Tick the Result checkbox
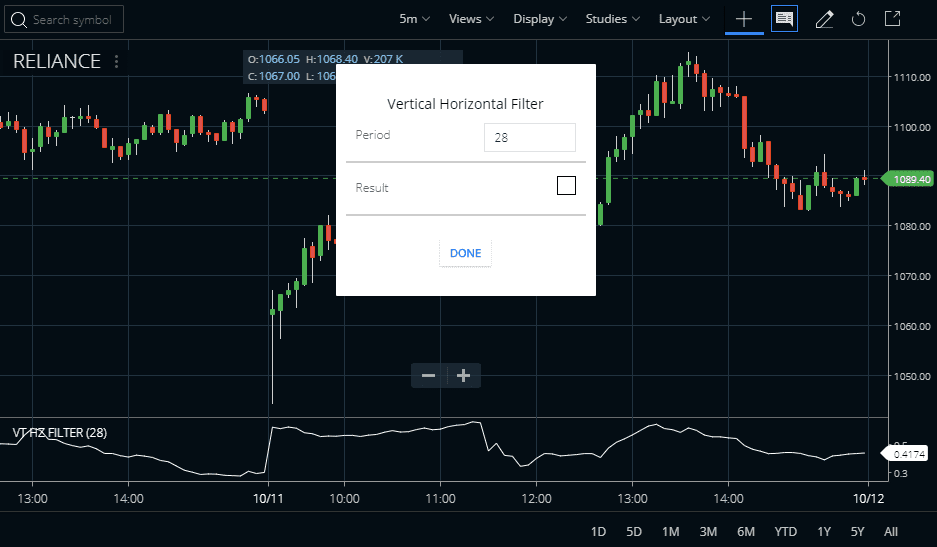937x547 pixels. coord(566,185)
